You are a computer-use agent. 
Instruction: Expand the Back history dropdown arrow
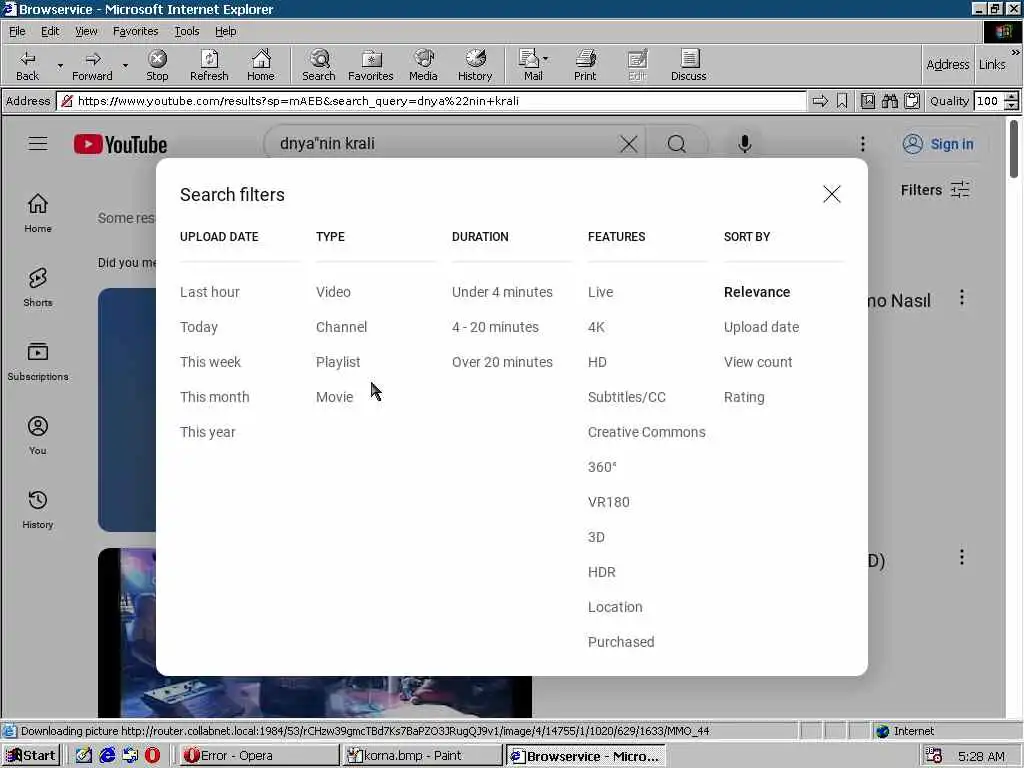[x=60, y=66]
